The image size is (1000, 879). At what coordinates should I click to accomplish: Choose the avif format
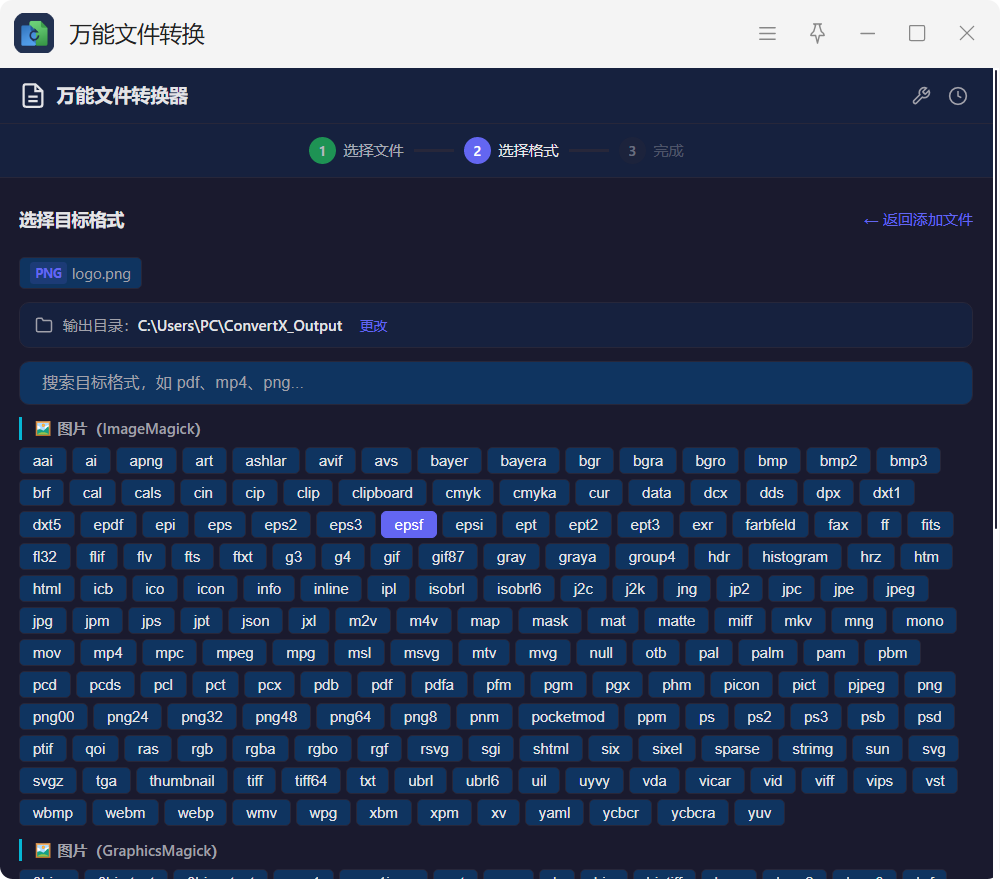(330, 461)
